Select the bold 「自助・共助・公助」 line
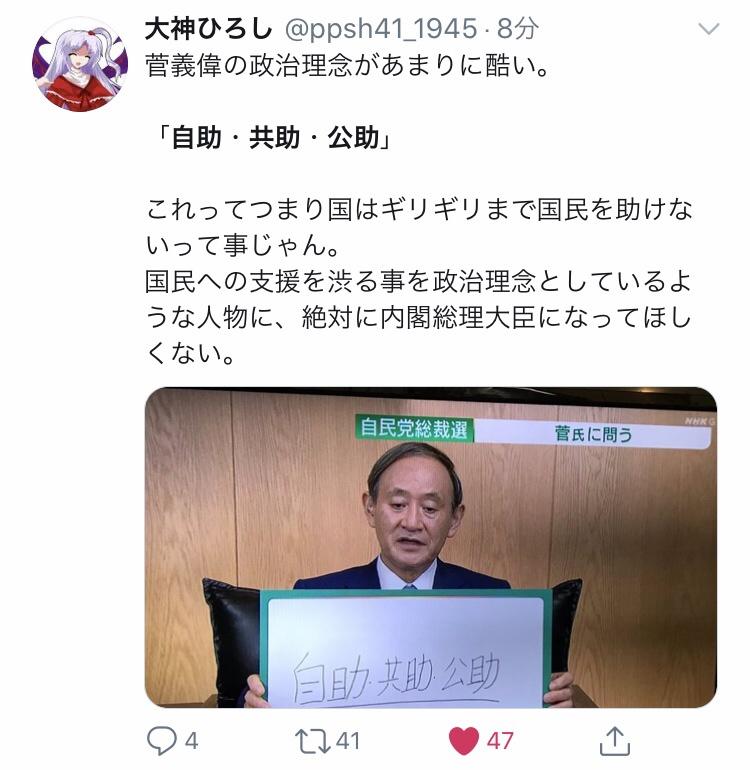This screenshot has height=770, width=750. [272, 138]
